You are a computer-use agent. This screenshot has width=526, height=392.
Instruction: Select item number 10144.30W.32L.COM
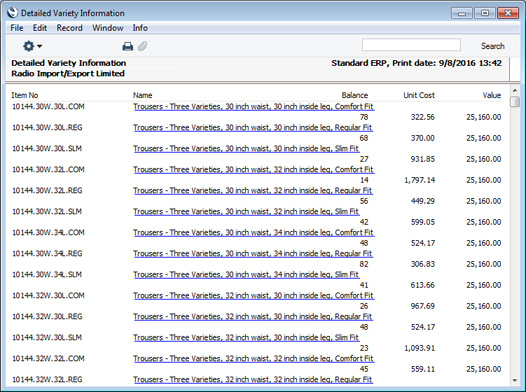tap(48, 170)
